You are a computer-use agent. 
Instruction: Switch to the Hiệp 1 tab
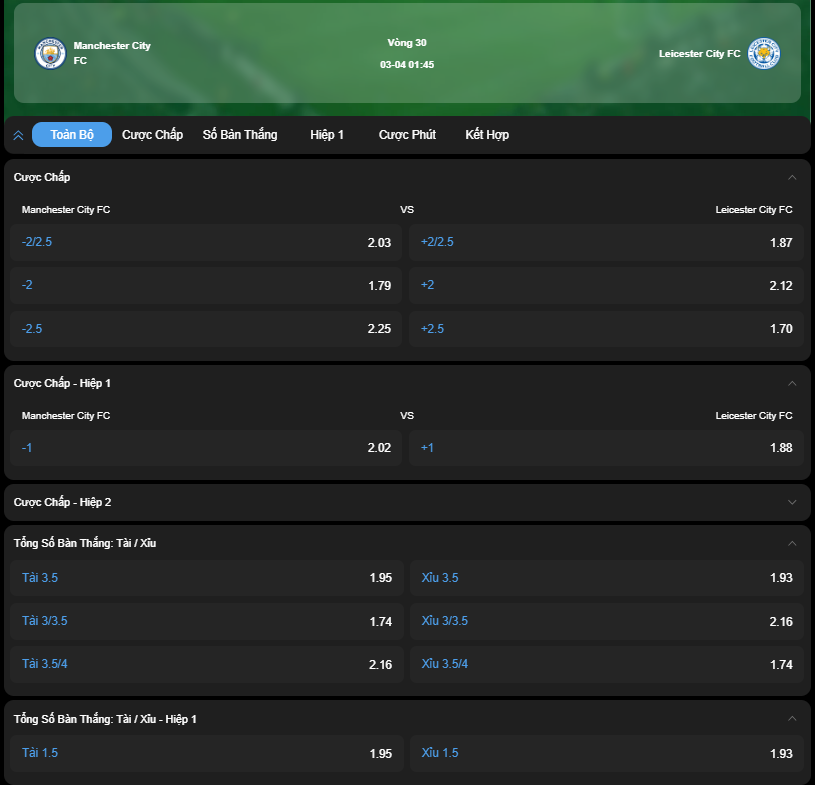[x=327, y=135]
